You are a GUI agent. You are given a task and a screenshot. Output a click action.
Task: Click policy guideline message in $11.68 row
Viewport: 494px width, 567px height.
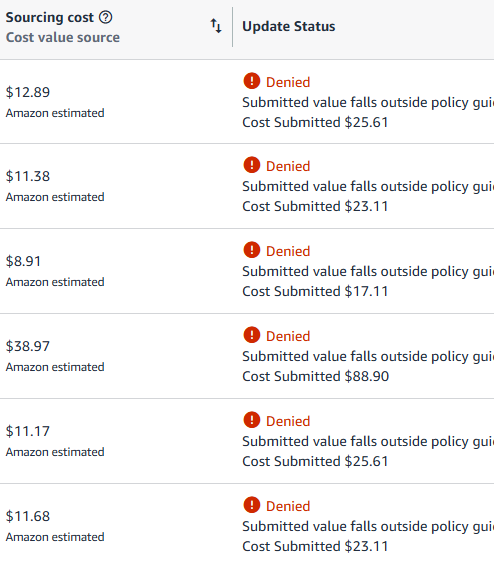point(368,526)
